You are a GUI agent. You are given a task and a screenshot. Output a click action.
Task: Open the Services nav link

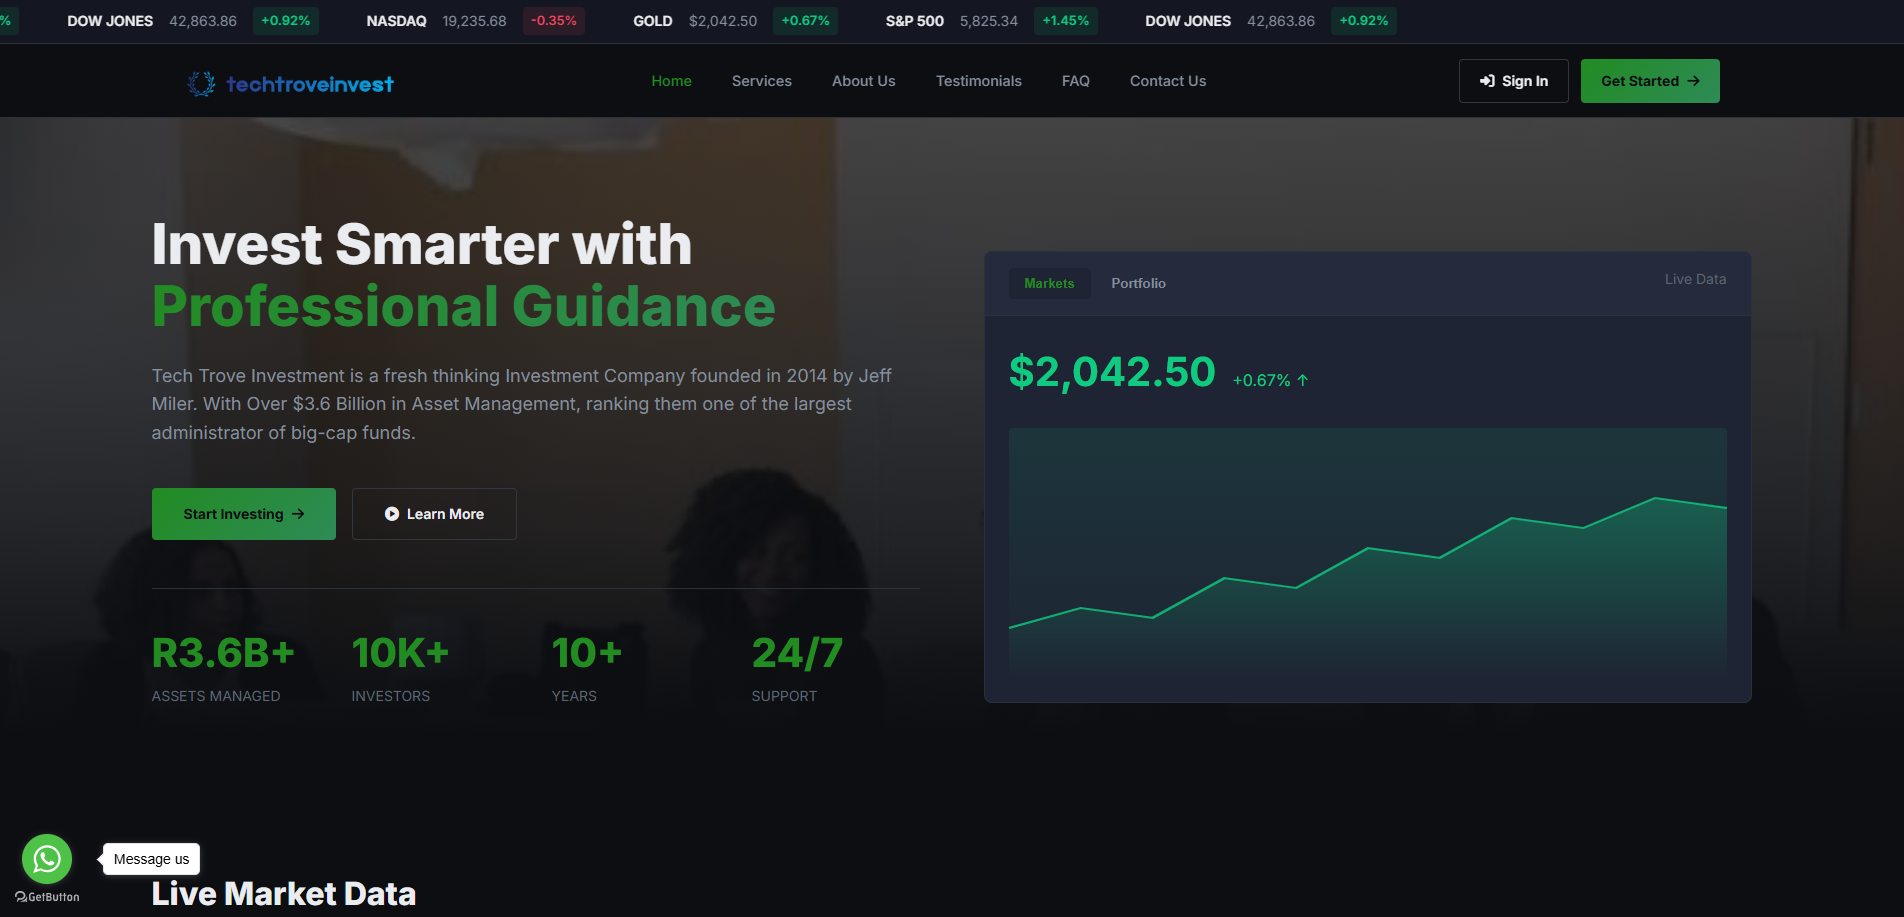pos(762,81)
